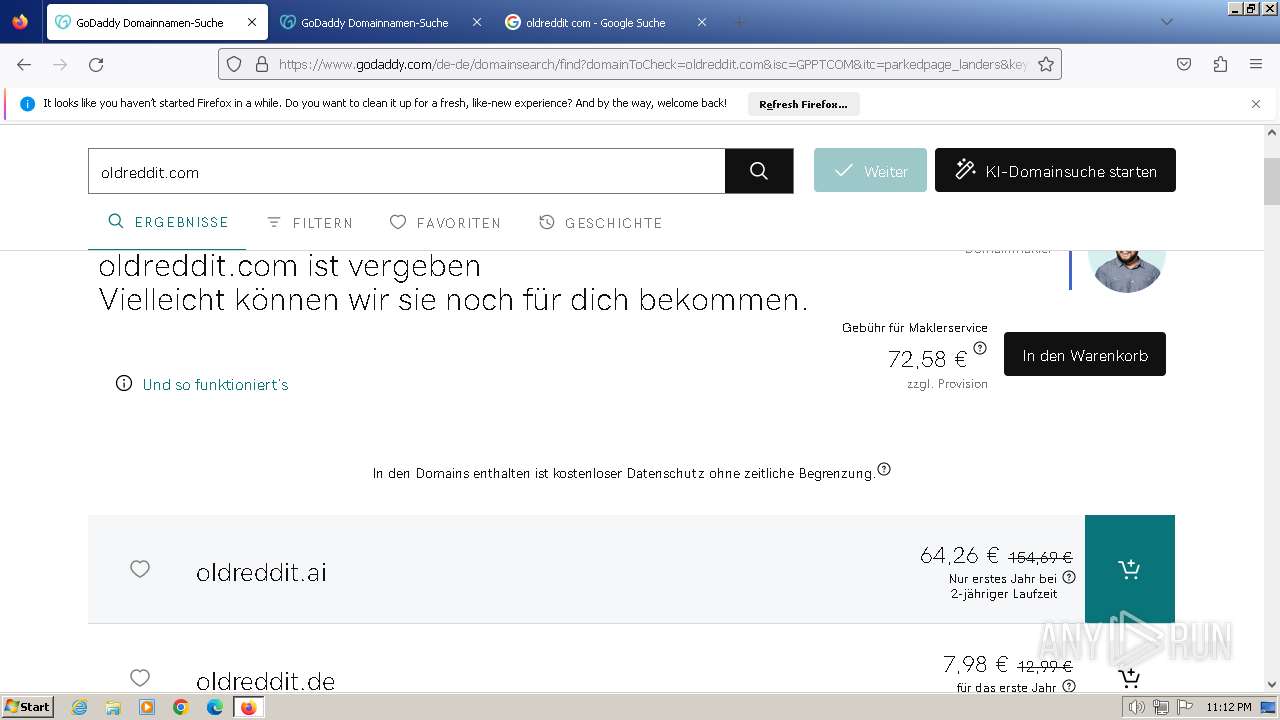Open info icon beside 'für das erste Jahr'
The image size is (1280, 720).
[x=1069, y=686]
